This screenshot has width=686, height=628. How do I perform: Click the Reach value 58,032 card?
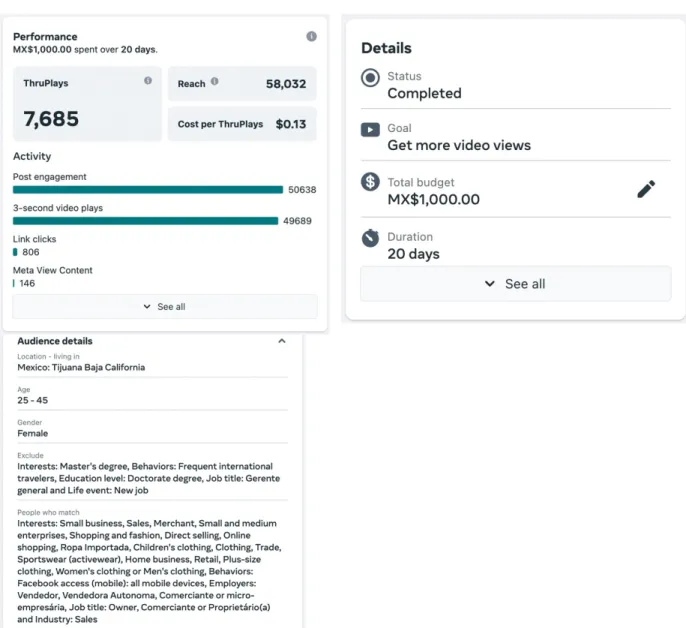tap(242, 84)
